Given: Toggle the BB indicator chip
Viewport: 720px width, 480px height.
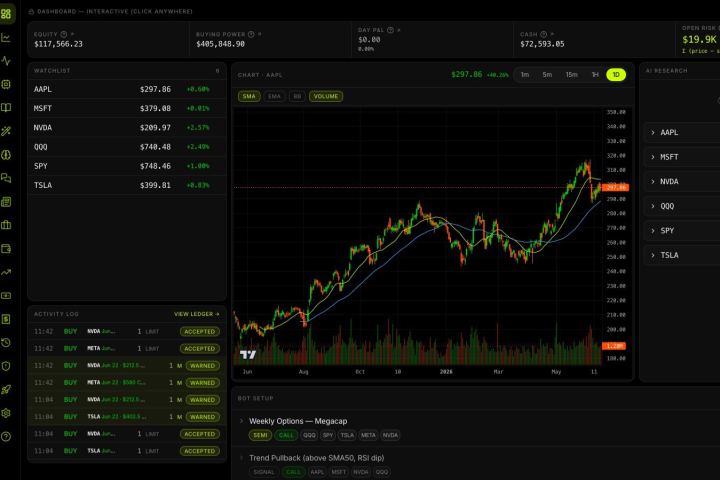Looking at the screenshot, I should click(297, 96).
